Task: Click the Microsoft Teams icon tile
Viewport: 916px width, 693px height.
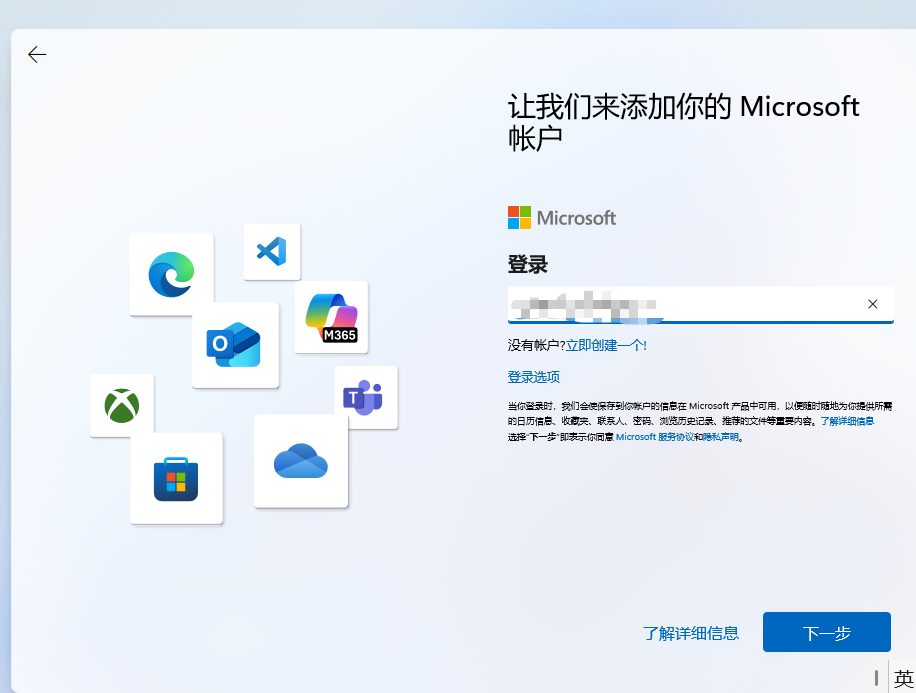Action: click(366, 397)
